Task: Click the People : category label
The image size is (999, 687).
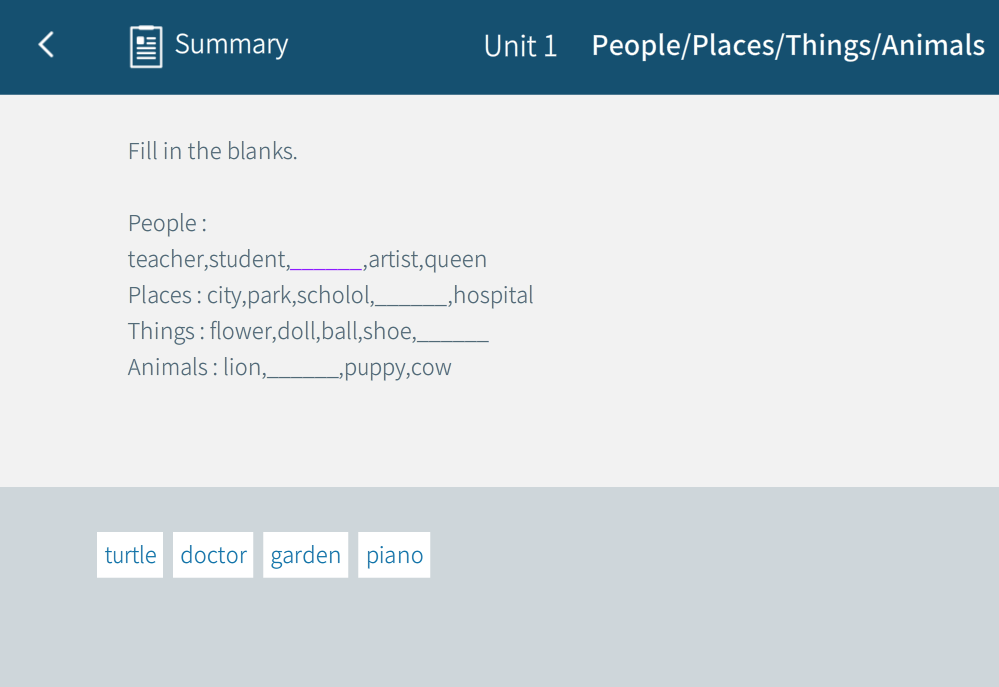Action: (x=167, y=223)
